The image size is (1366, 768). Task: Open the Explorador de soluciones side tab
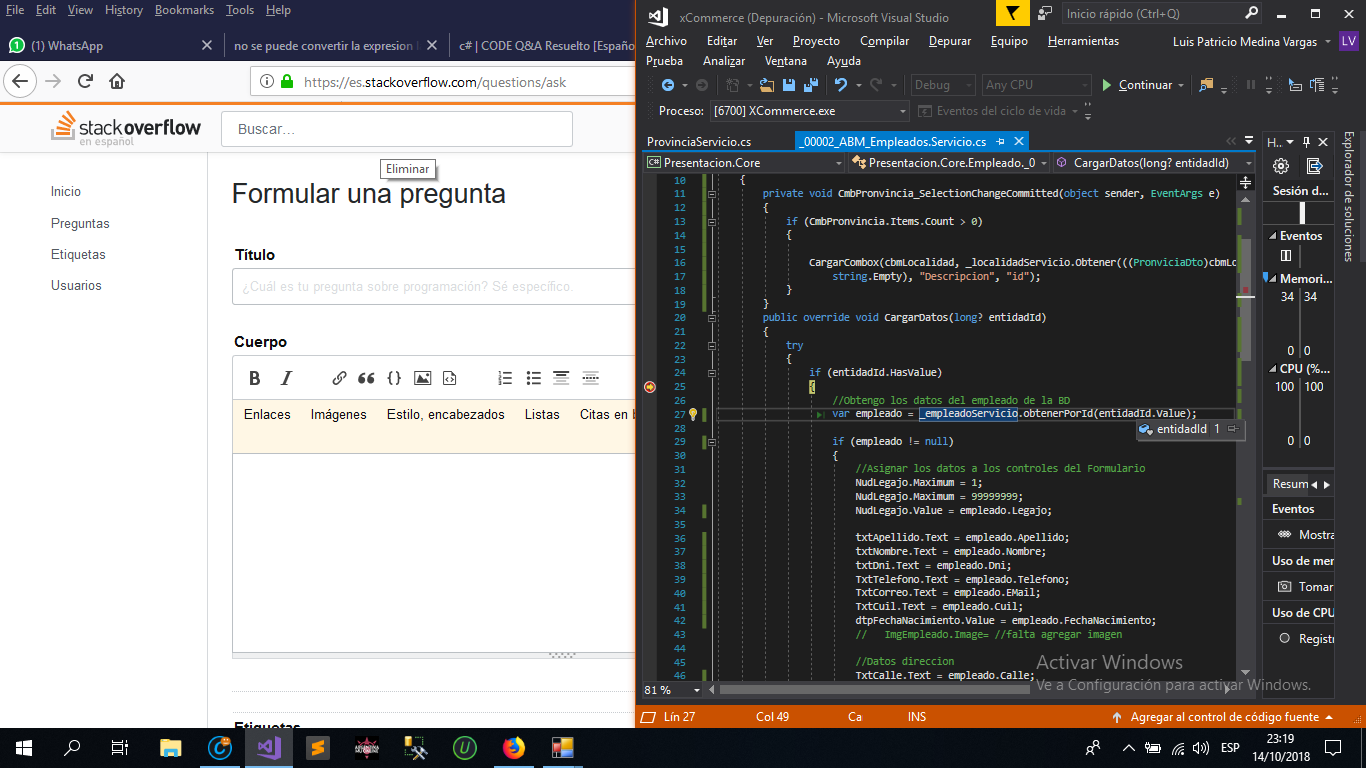click(1349, 196)
